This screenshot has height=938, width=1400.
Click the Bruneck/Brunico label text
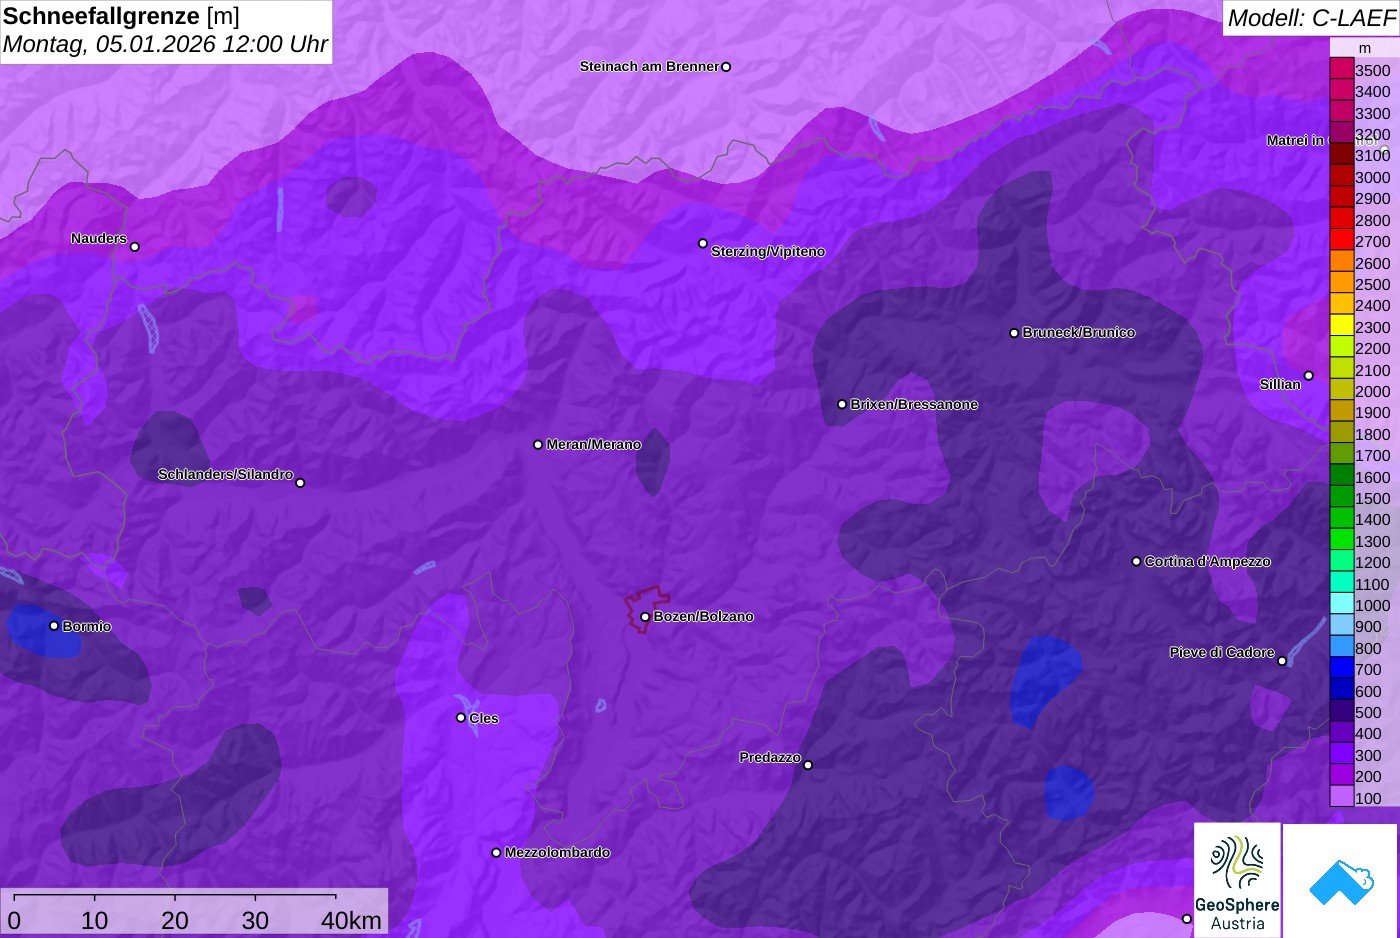point(1079,333)
